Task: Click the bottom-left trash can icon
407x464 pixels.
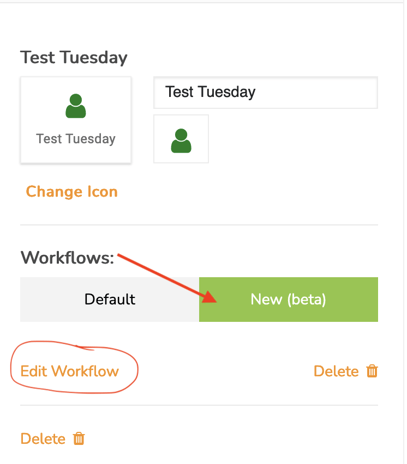Action: pyautogui.click(x=79, y=438)
